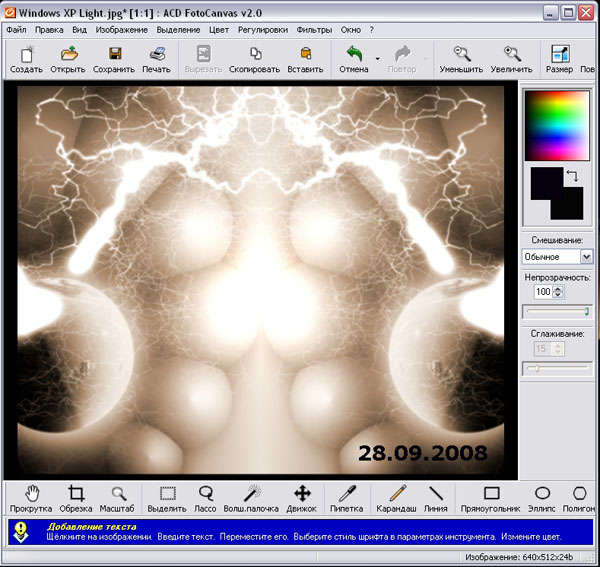Click the Сглаживание smoothing slider
Viewport: 600px width, 567px height.
pos(558,368)
